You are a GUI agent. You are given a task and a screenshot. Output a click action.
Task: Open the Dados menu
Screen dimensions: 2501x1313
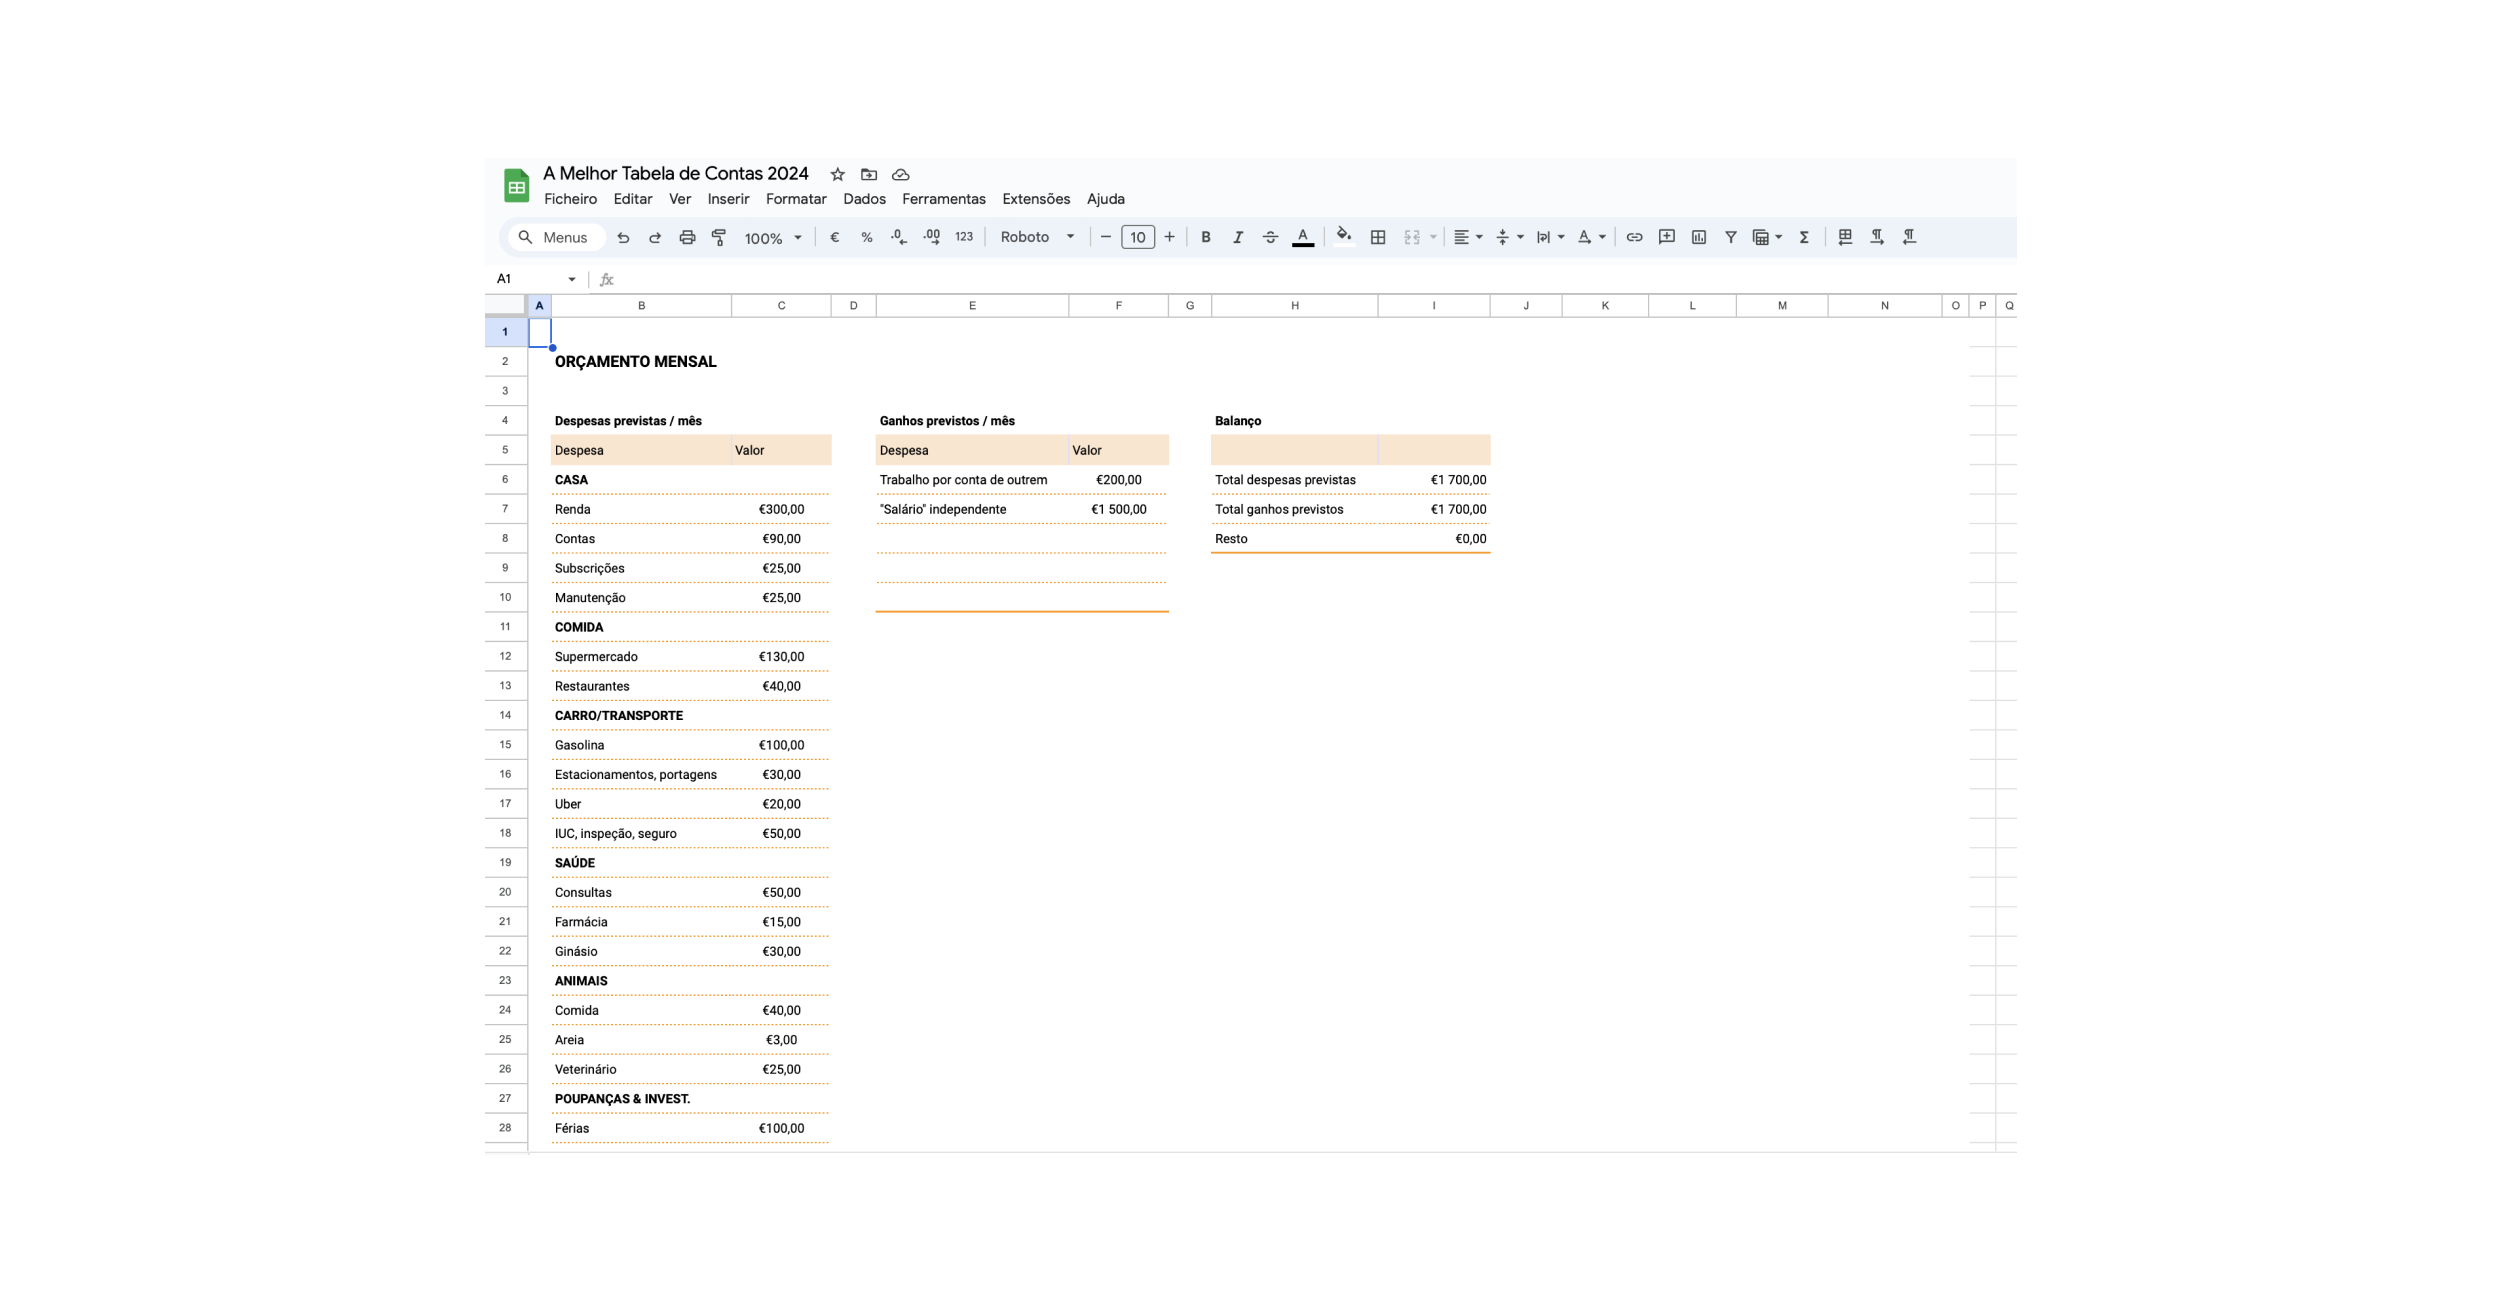pyautogui.click(x=864, y=199)
